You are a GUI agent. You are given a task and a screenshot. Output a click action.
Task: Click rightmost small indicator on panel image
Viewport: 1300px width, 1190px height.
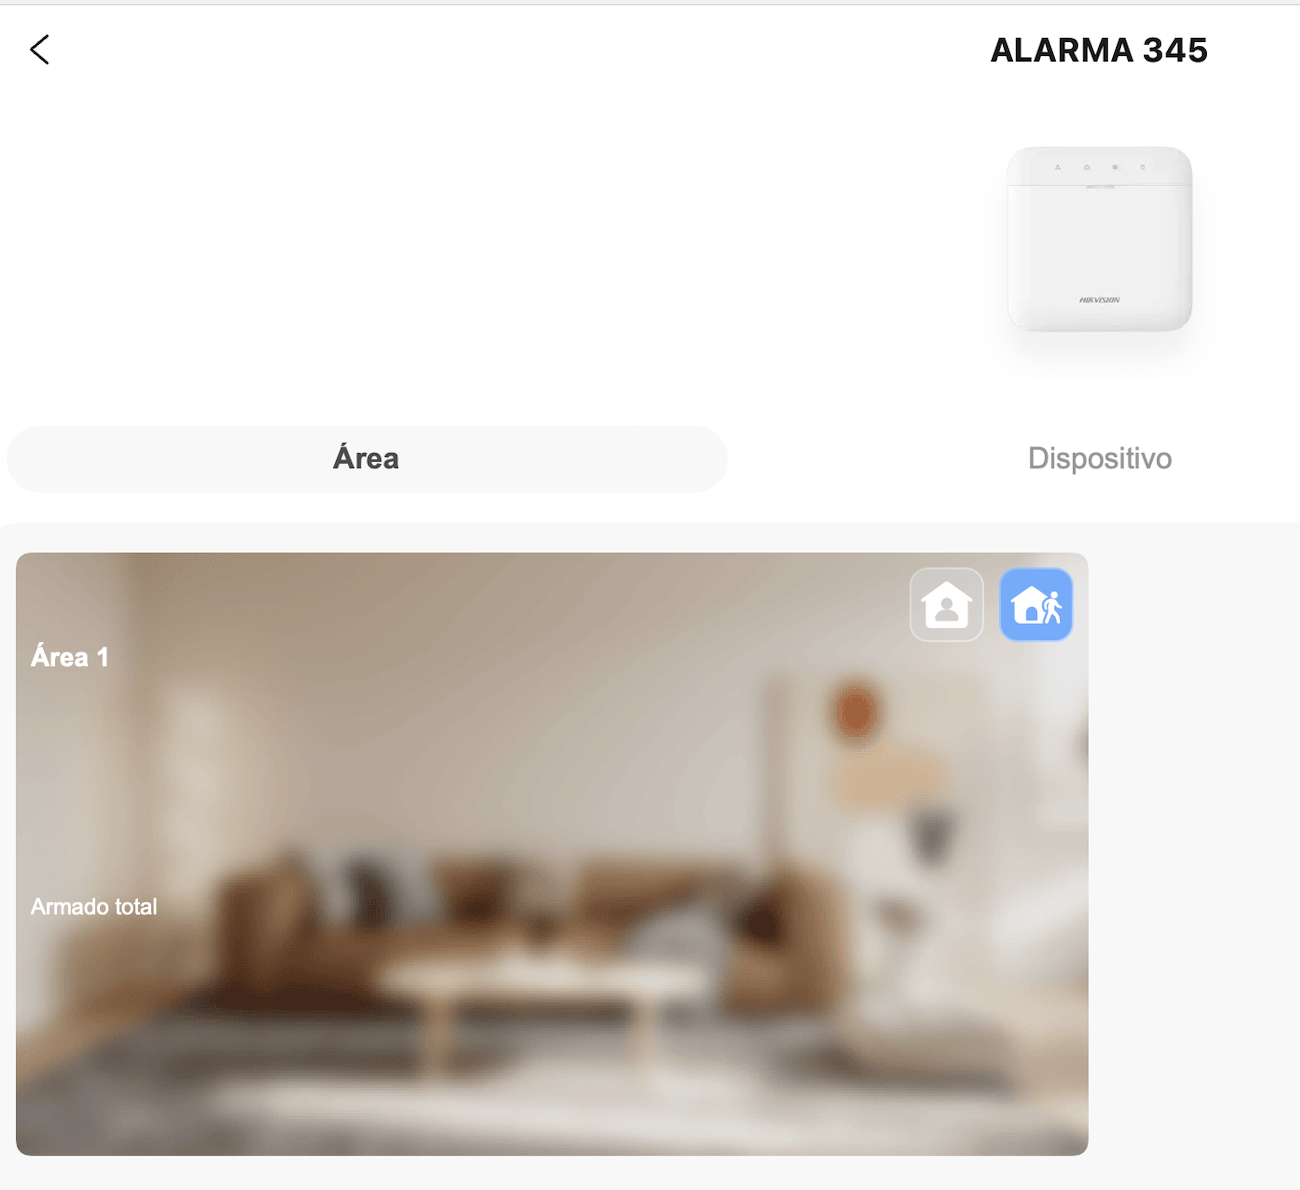tap(1143, 167)
